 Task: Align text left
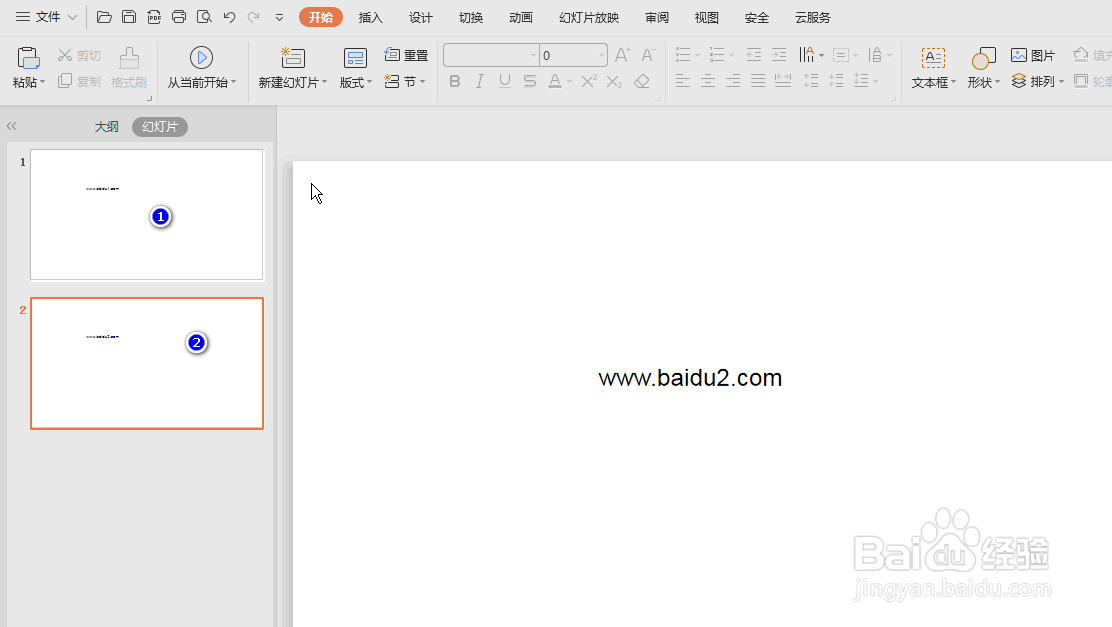click(x=683, y=82)
